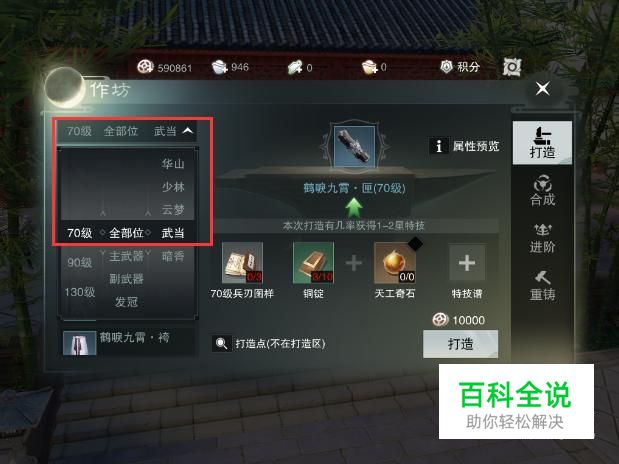This screenshot has width=619, height=464.
Task: Click the 70级兵刃图样 blueprint material icon
Action: 242,263
